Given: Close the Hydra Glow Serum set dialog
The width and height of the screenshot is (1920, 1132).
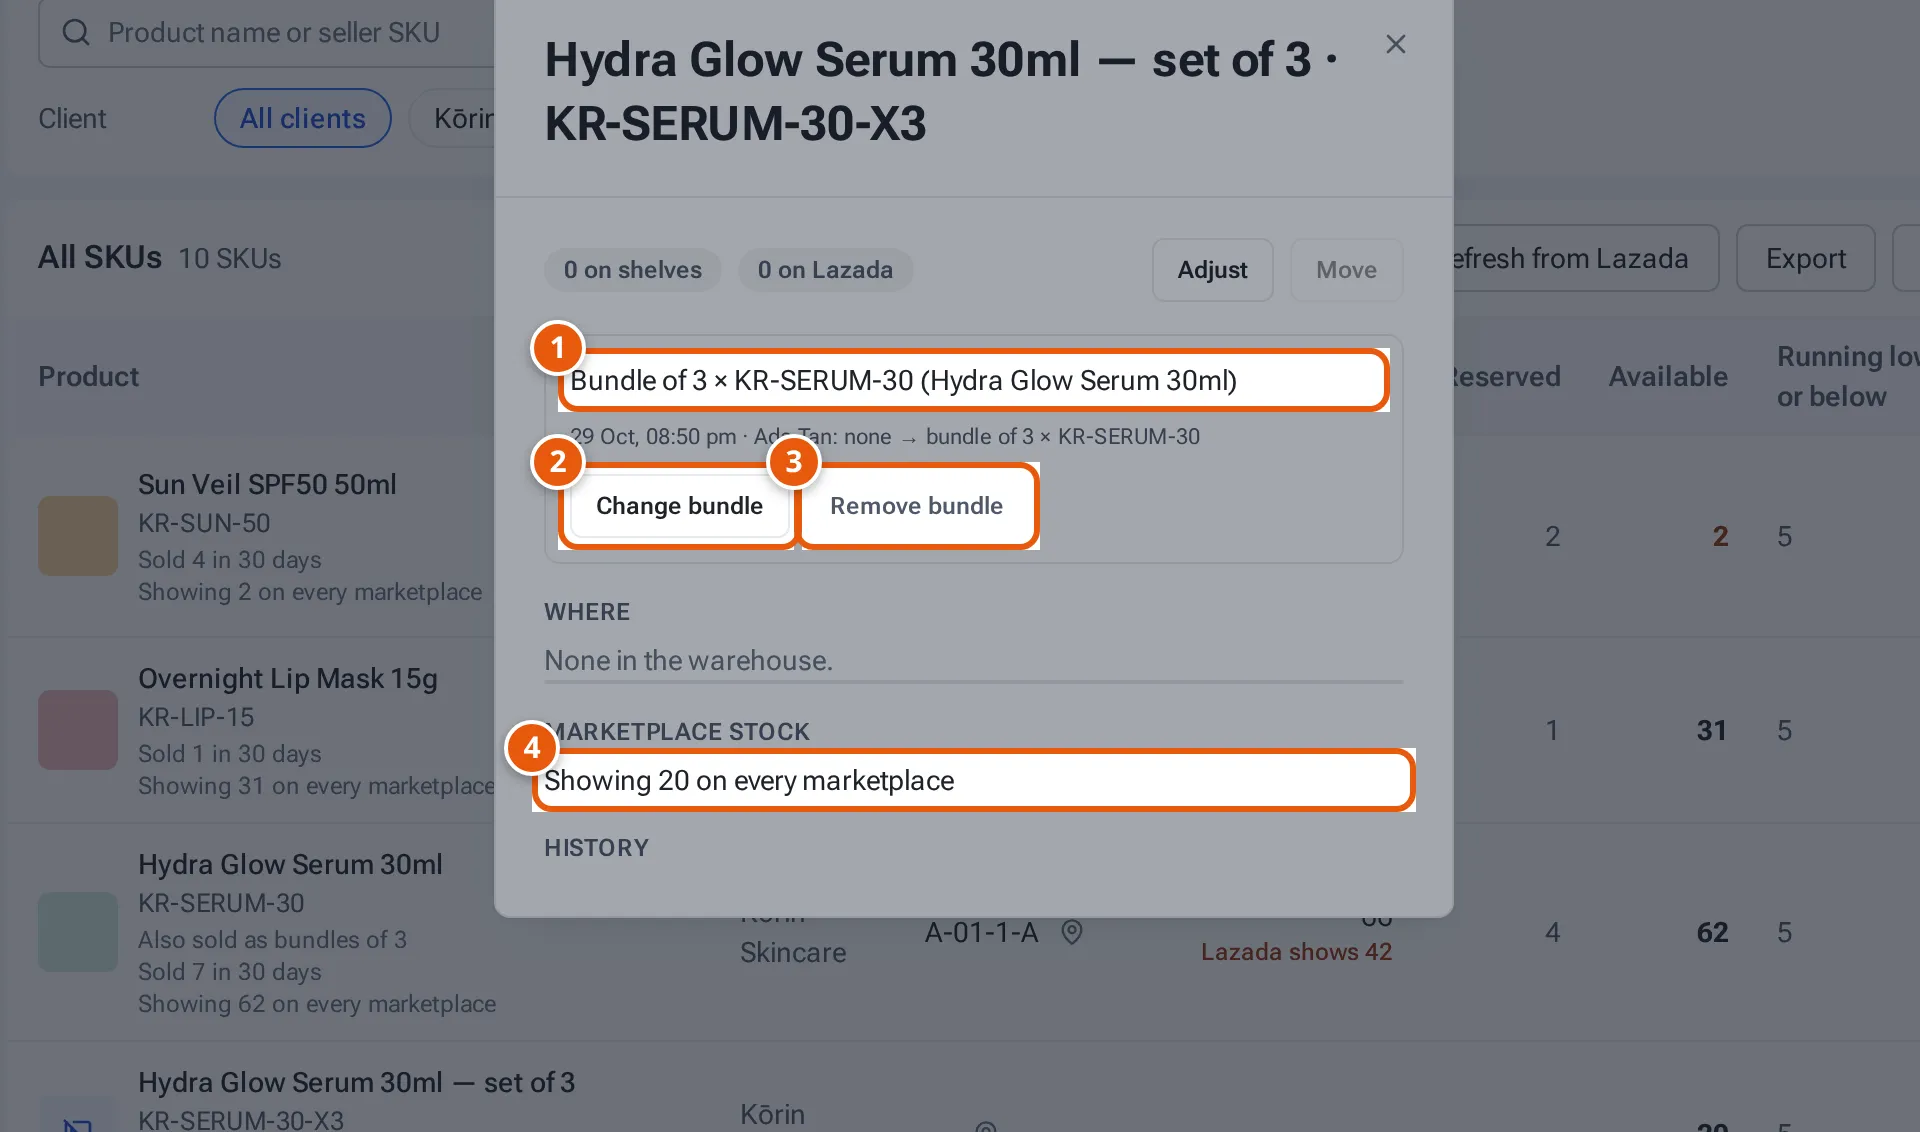Looking at the screenshot, I should tap(1395, 44).
